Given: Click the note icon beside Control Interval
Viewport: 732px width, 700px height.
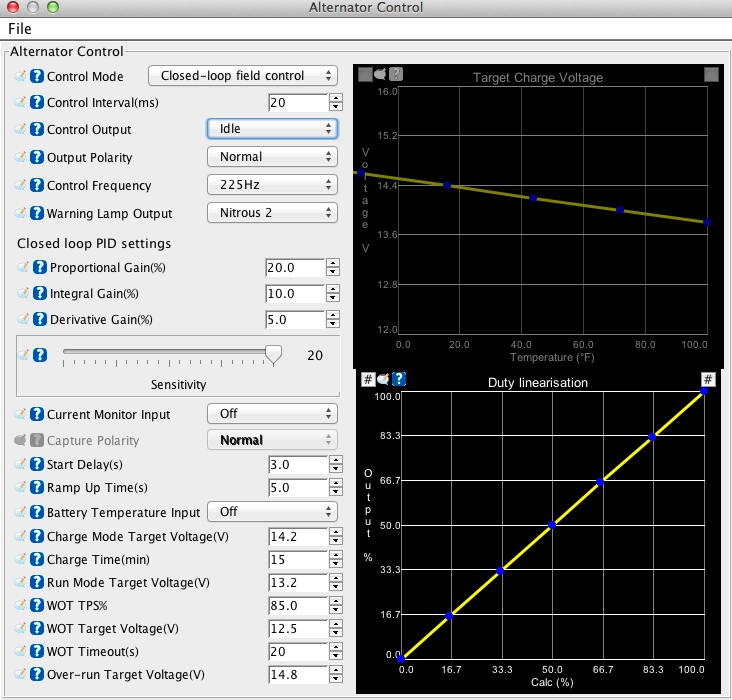Looking at the screenshot, I should (x=21, y=102).
